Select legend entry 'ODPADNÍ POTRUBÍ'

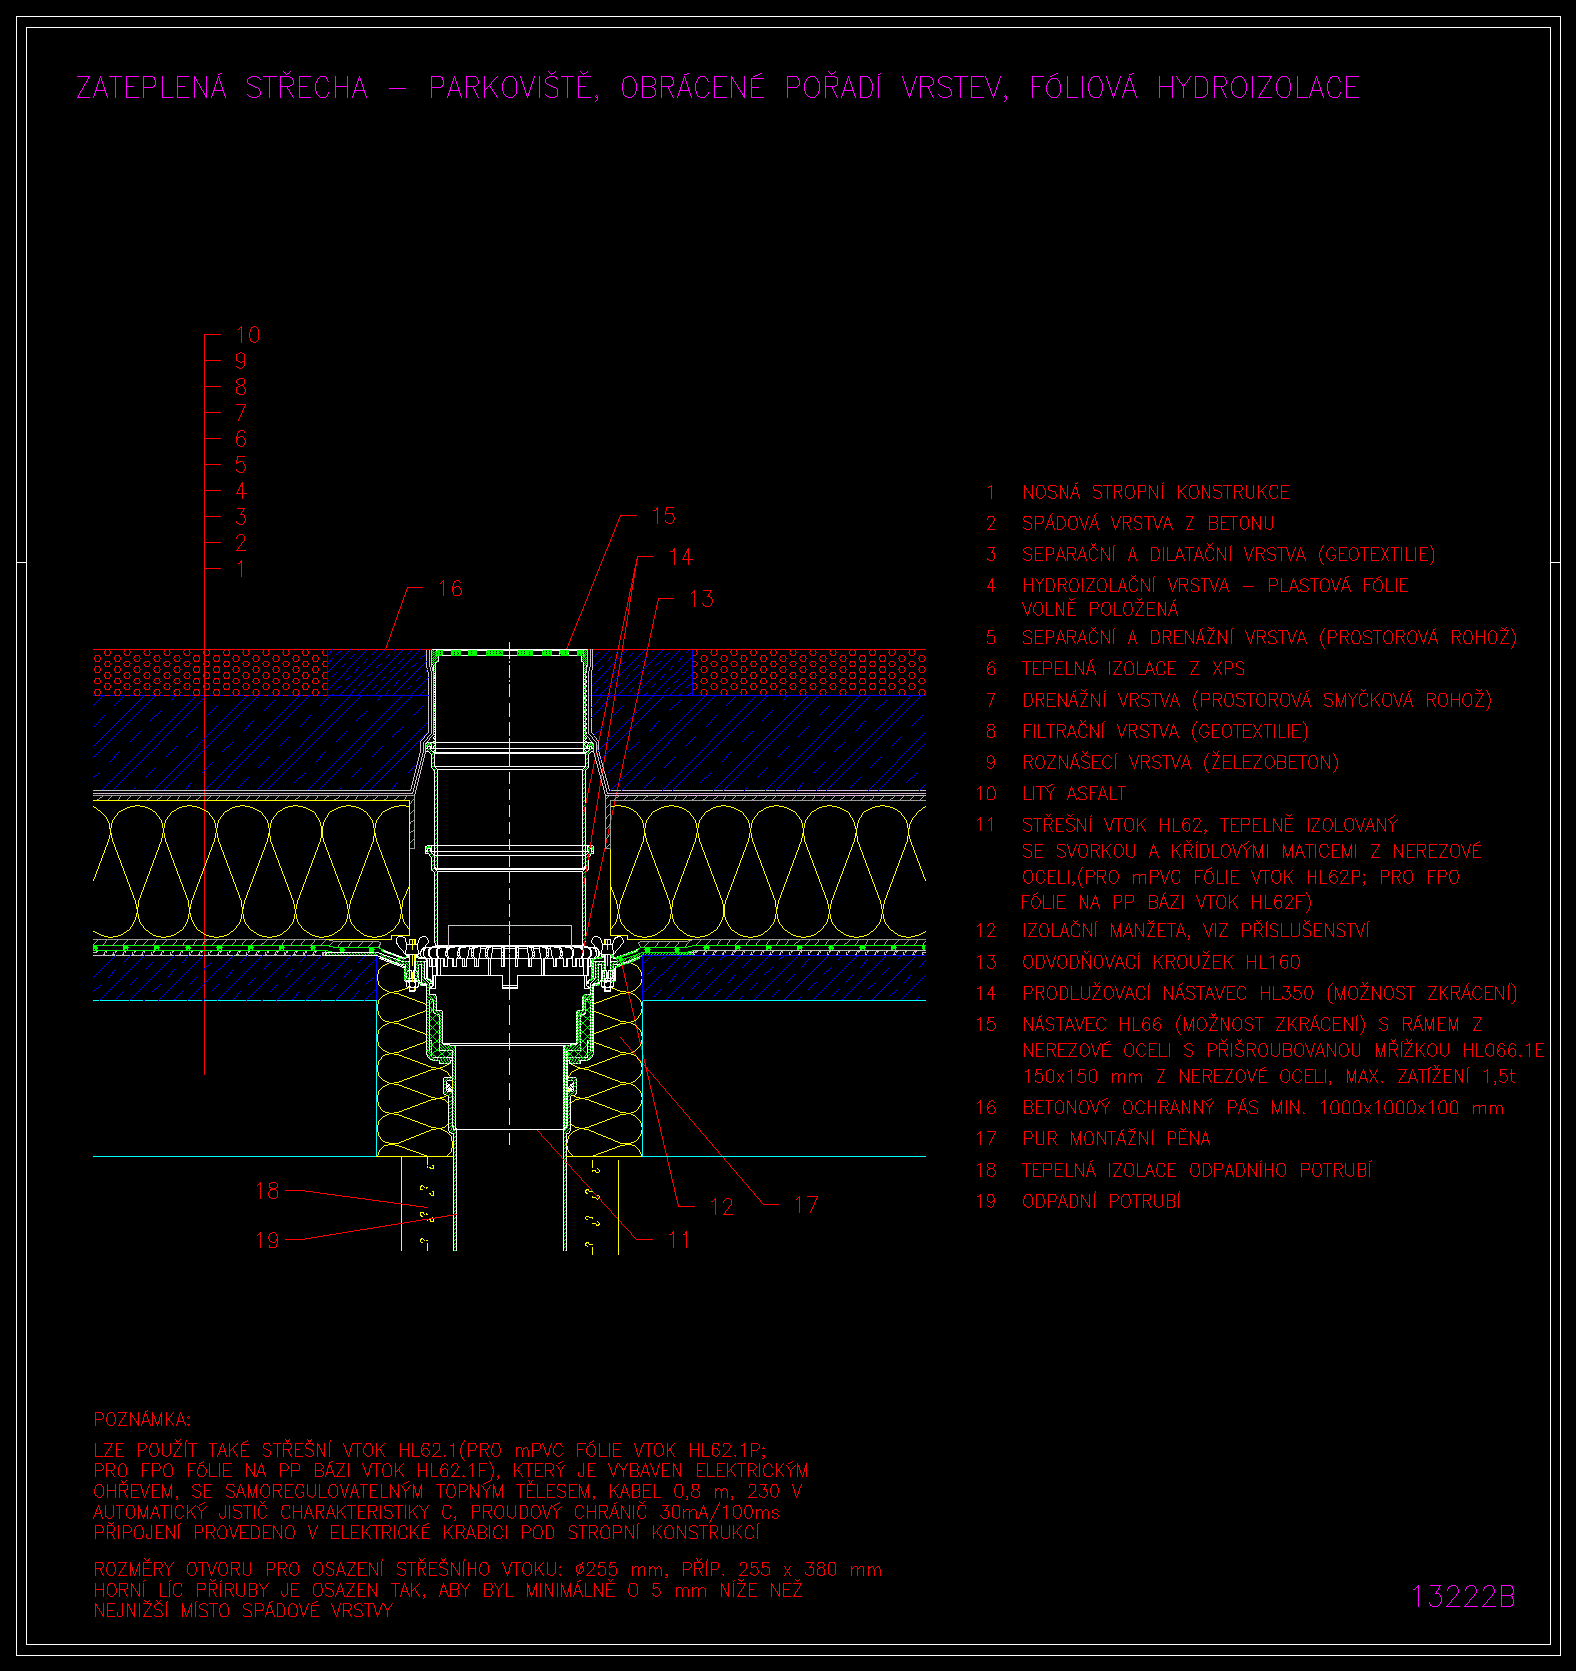(1101, 1201)
